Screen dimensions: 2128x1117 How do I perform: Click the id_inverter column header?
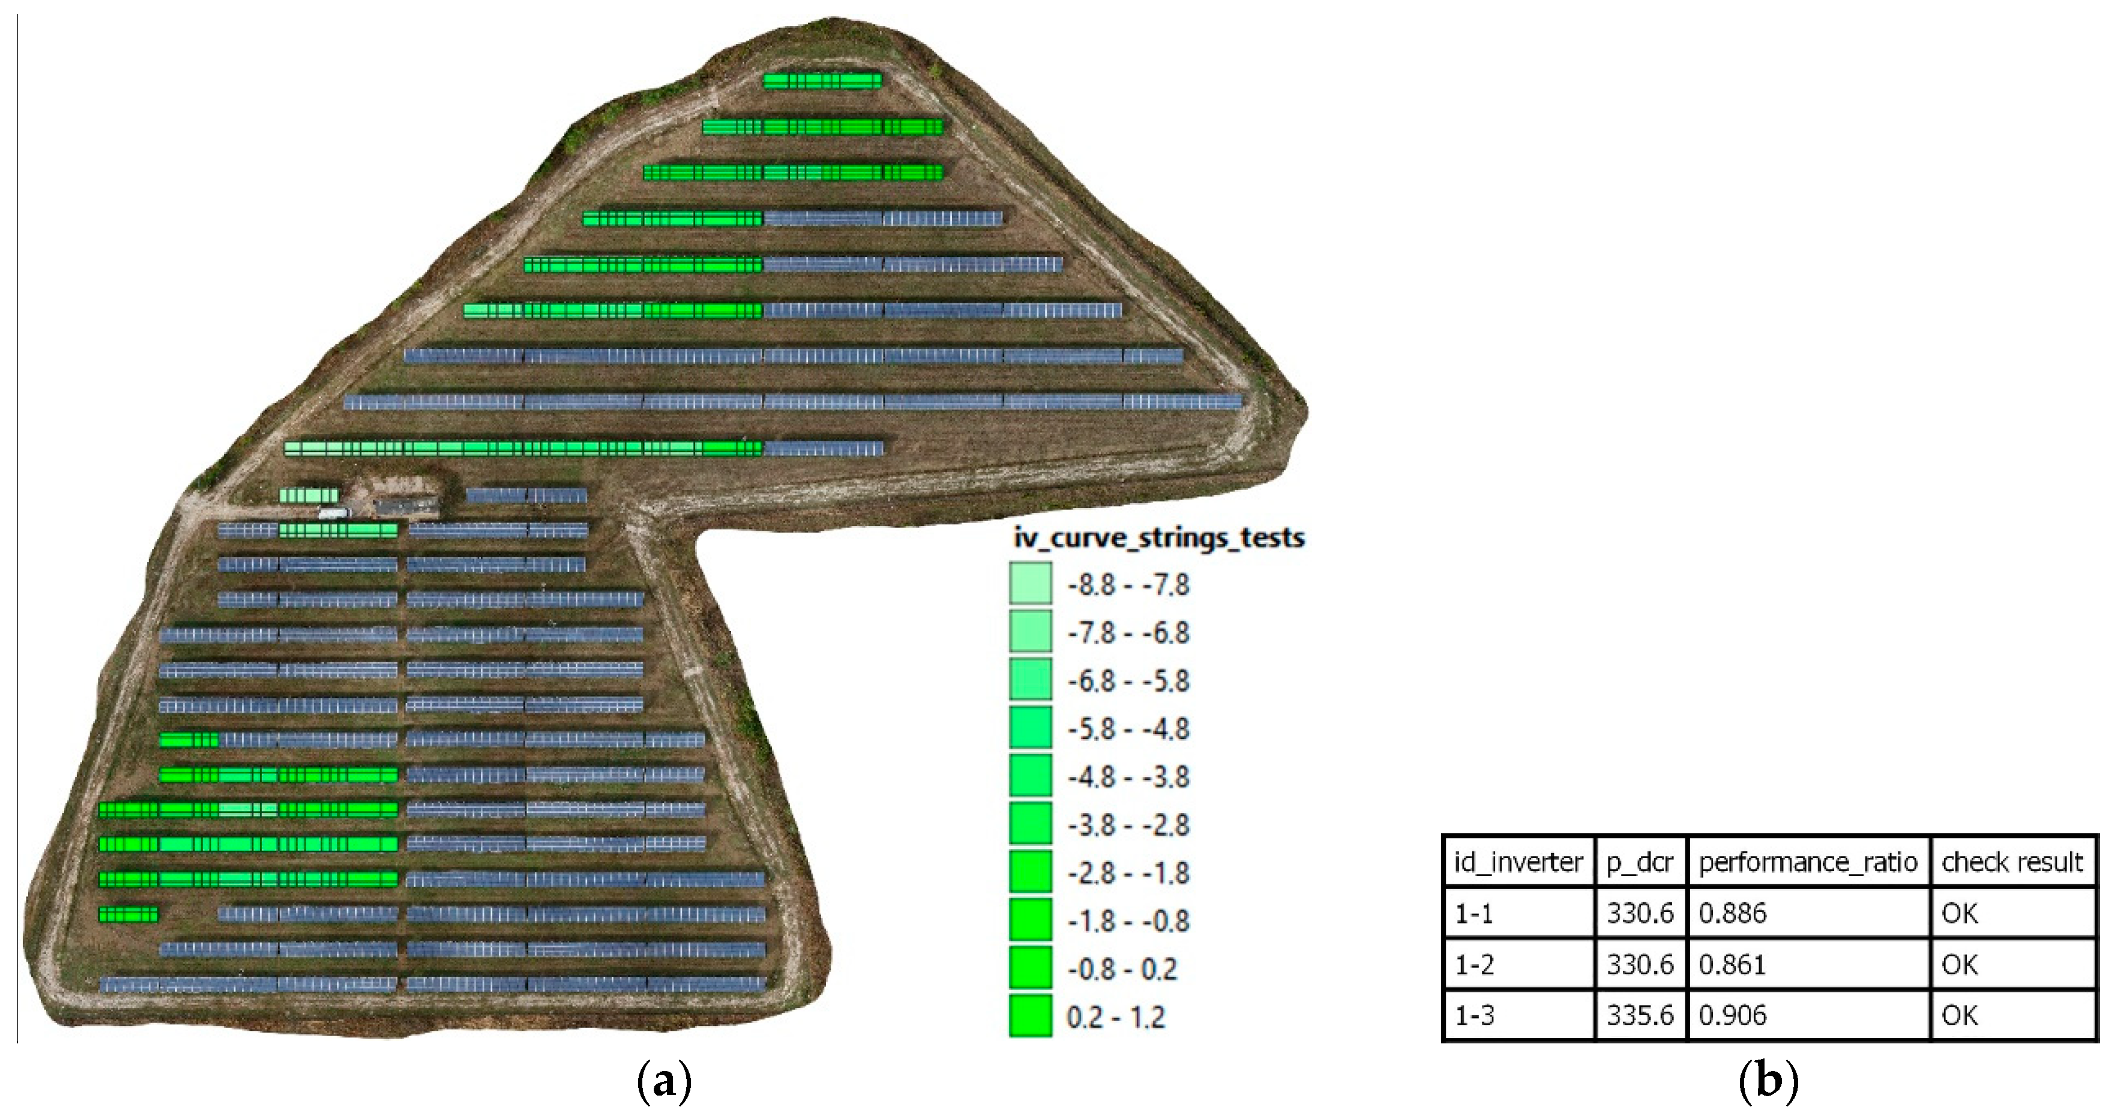pyautogui.click(x=1518, y=862)
